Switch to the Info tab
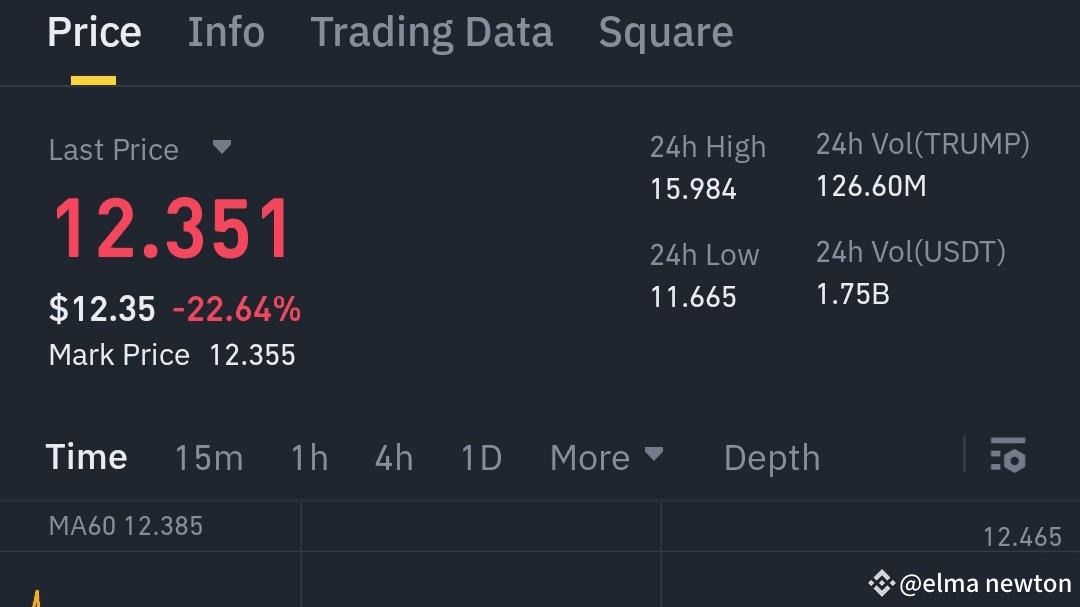The width and height of the screenshot is (1080, 607). click(x=226, y=33)
